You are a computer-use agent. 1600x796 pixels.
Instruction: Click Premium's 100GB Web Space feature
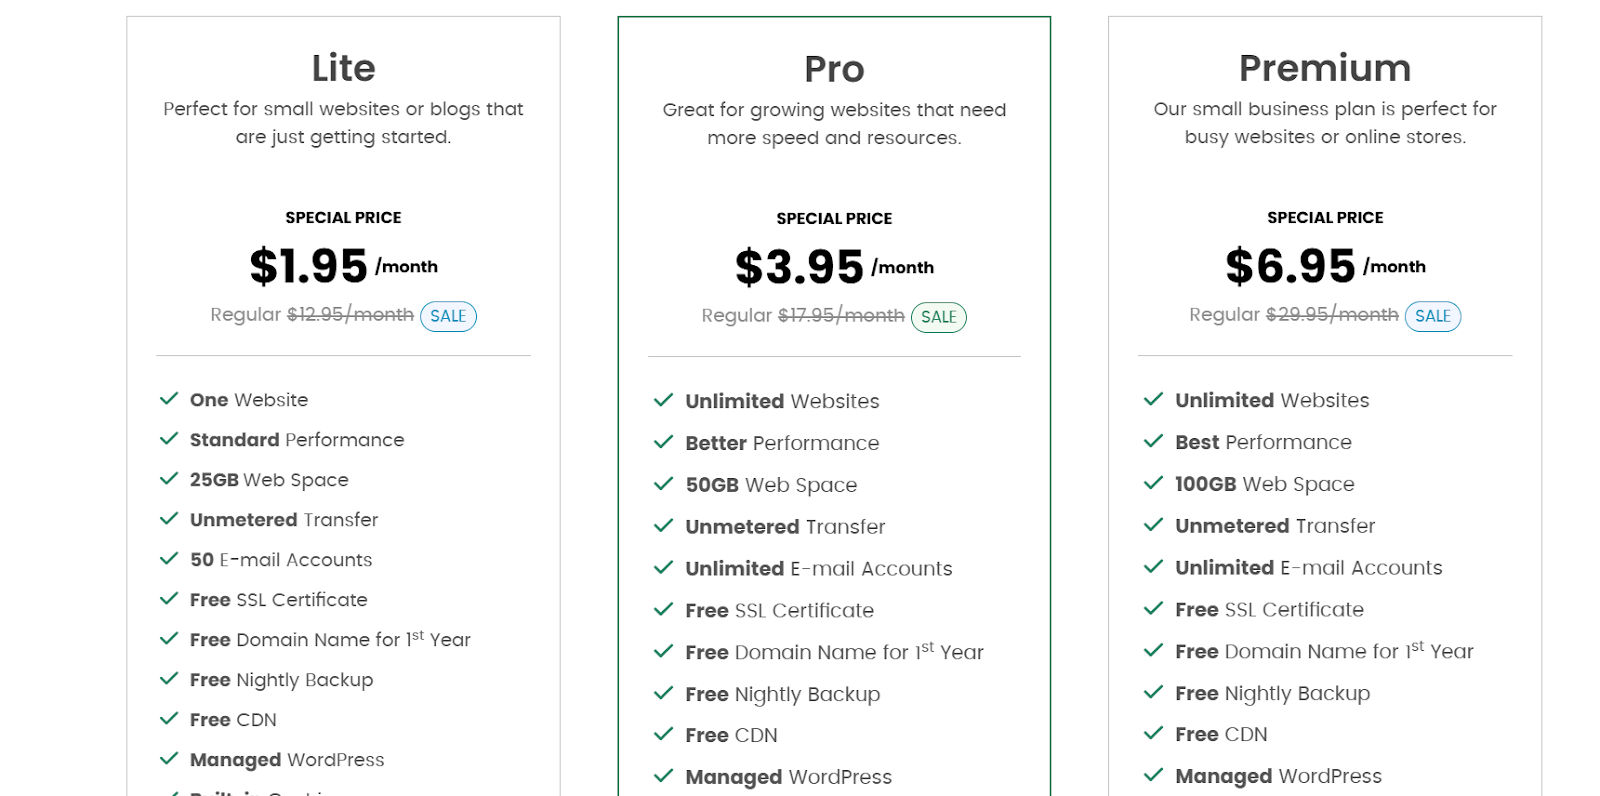pos(1264,484)
